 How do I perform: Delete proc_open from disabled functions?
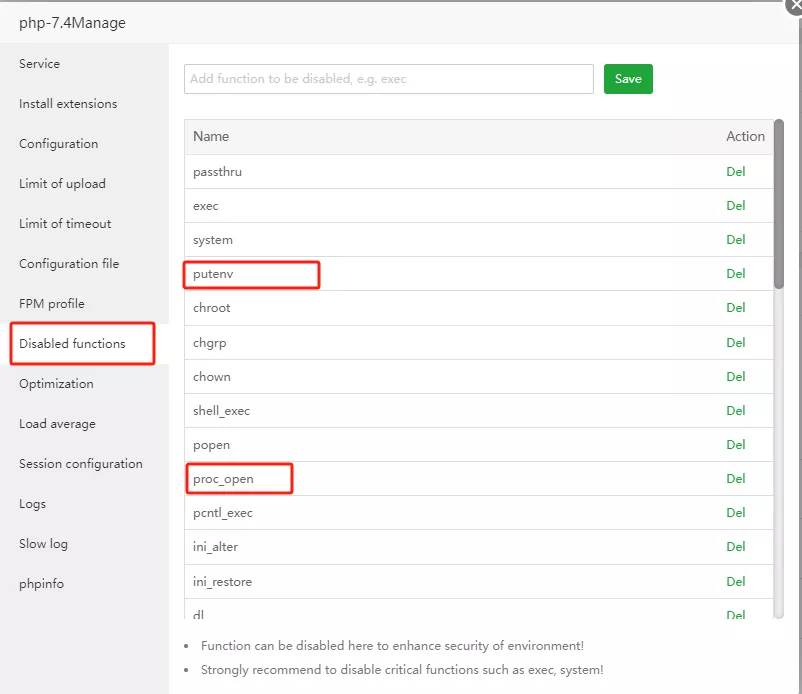(736, 479)
